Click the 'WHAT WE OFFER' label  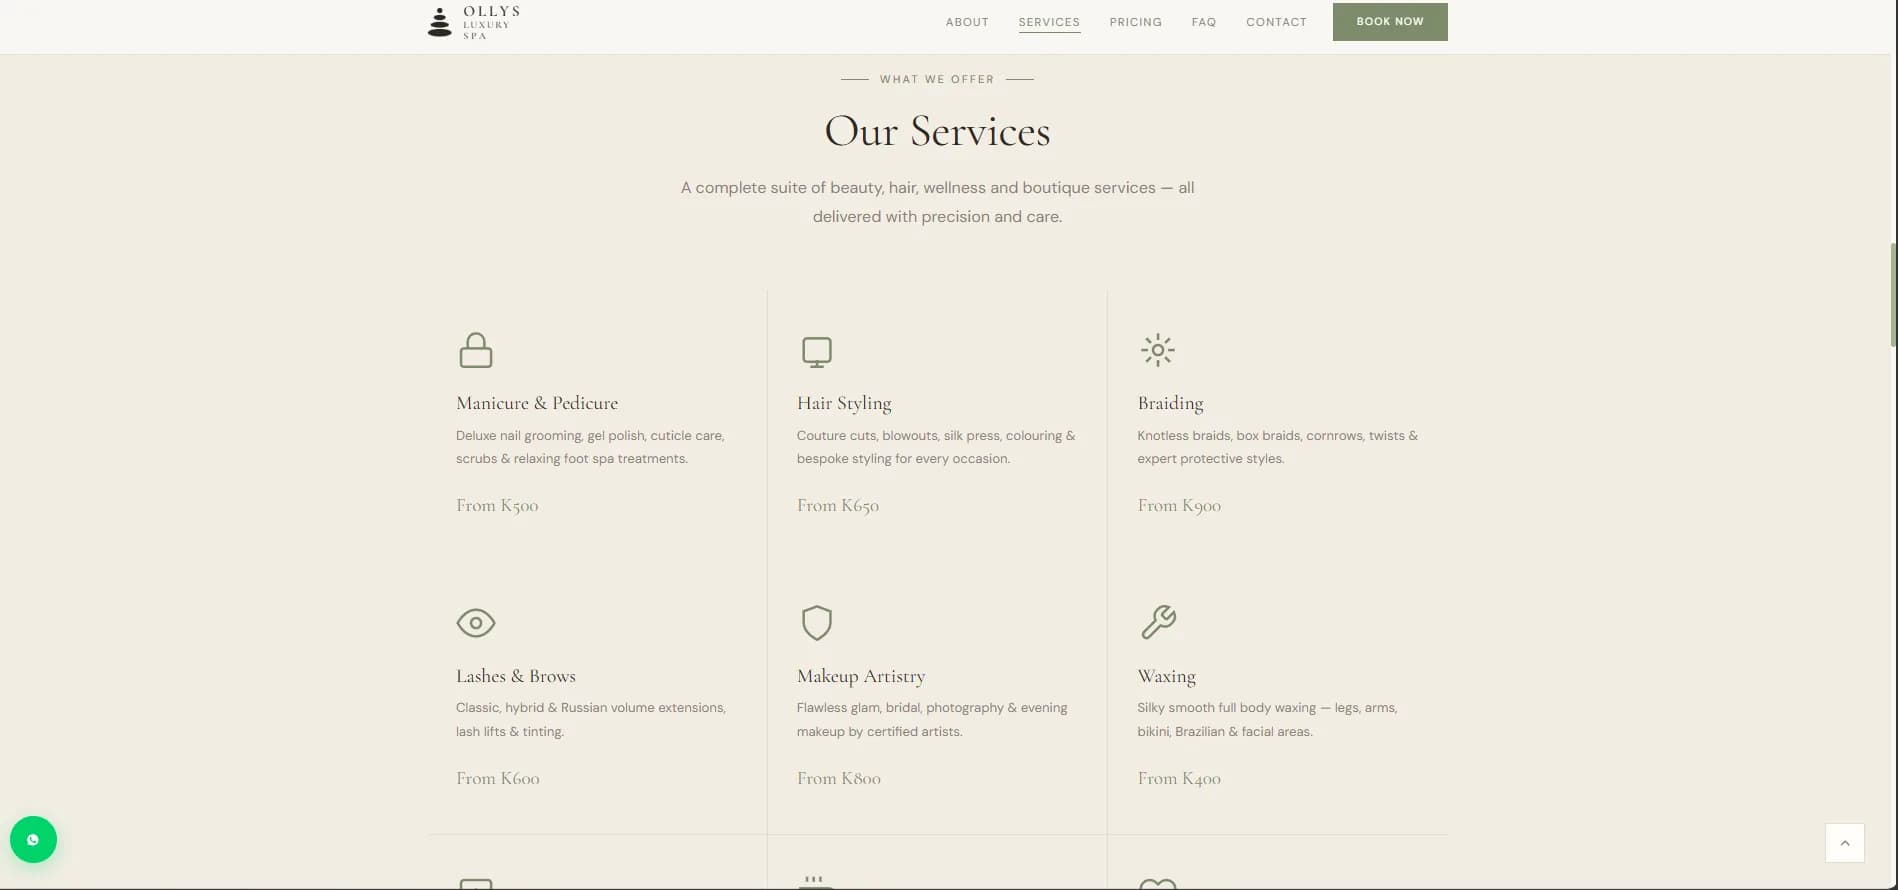937,79
